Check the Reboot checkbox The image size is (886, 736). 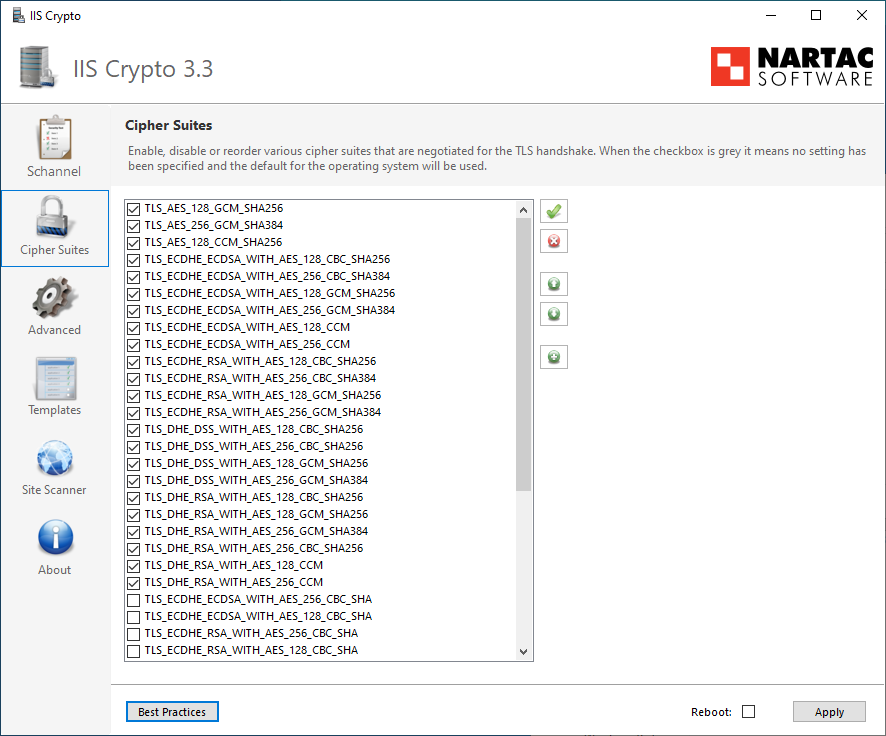pyautogui.click(x=748, y=712)
